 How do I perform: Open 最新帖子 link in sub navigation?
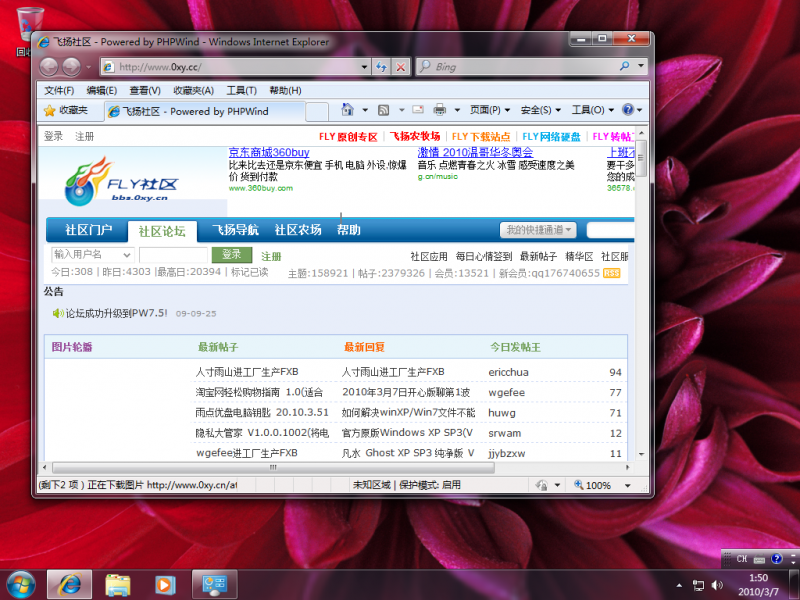[x=538, y=256]
